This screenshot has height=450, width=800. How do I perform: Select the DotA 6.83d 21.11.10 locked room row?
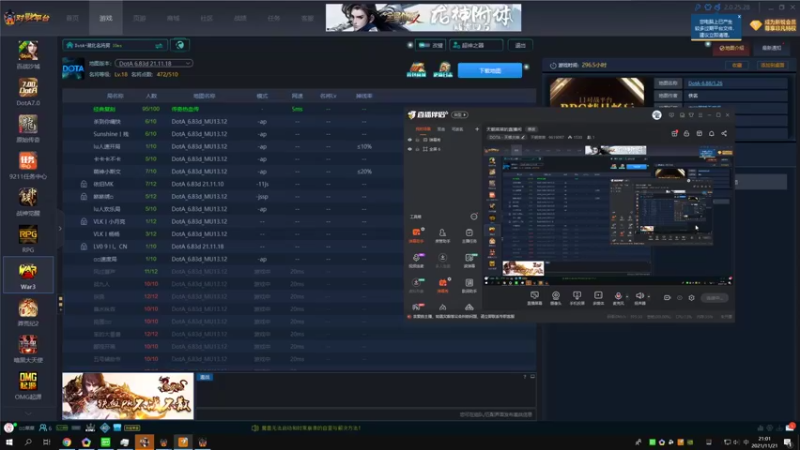click(299, 184)
